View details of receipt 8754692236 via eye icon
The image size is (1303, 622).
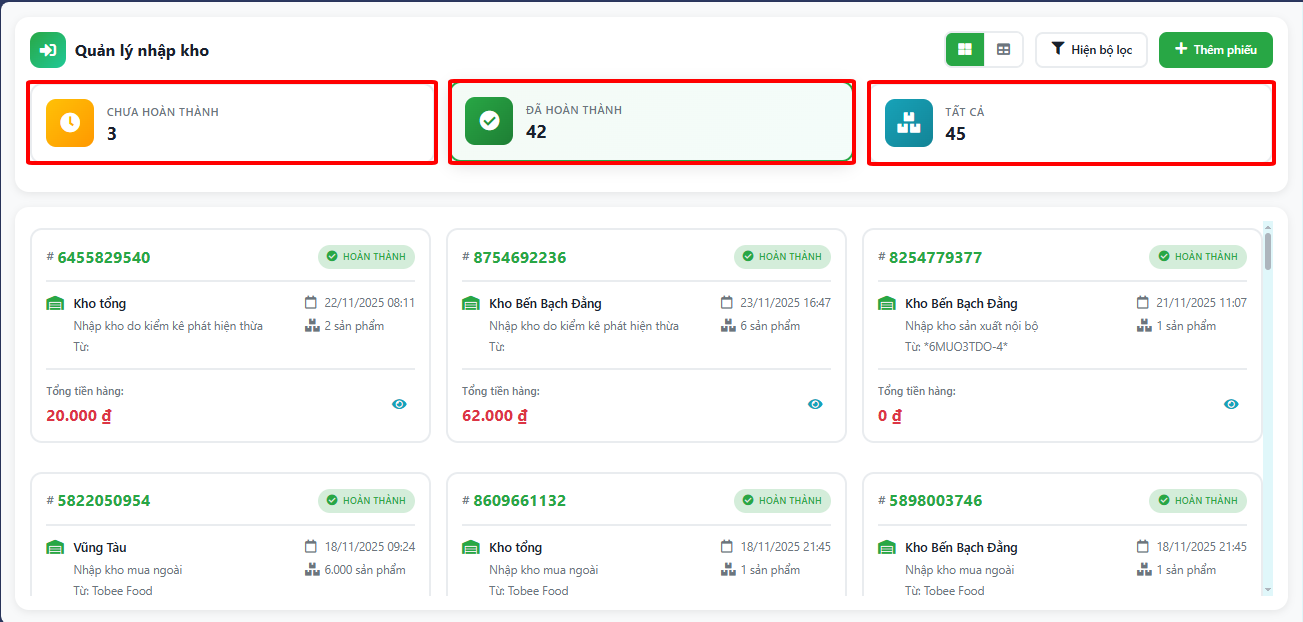[815, 404]
